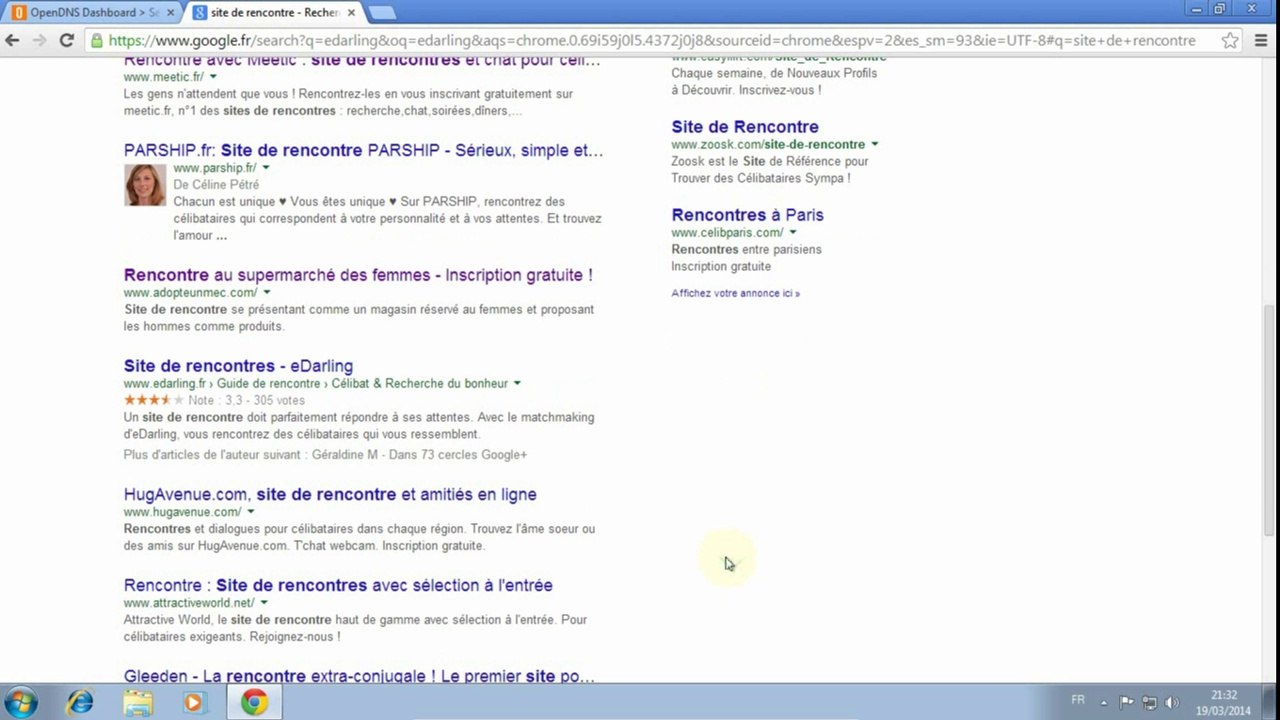Open the PARSHIP.fr search result title
The image size is (1280, 720).
(363, 151)
